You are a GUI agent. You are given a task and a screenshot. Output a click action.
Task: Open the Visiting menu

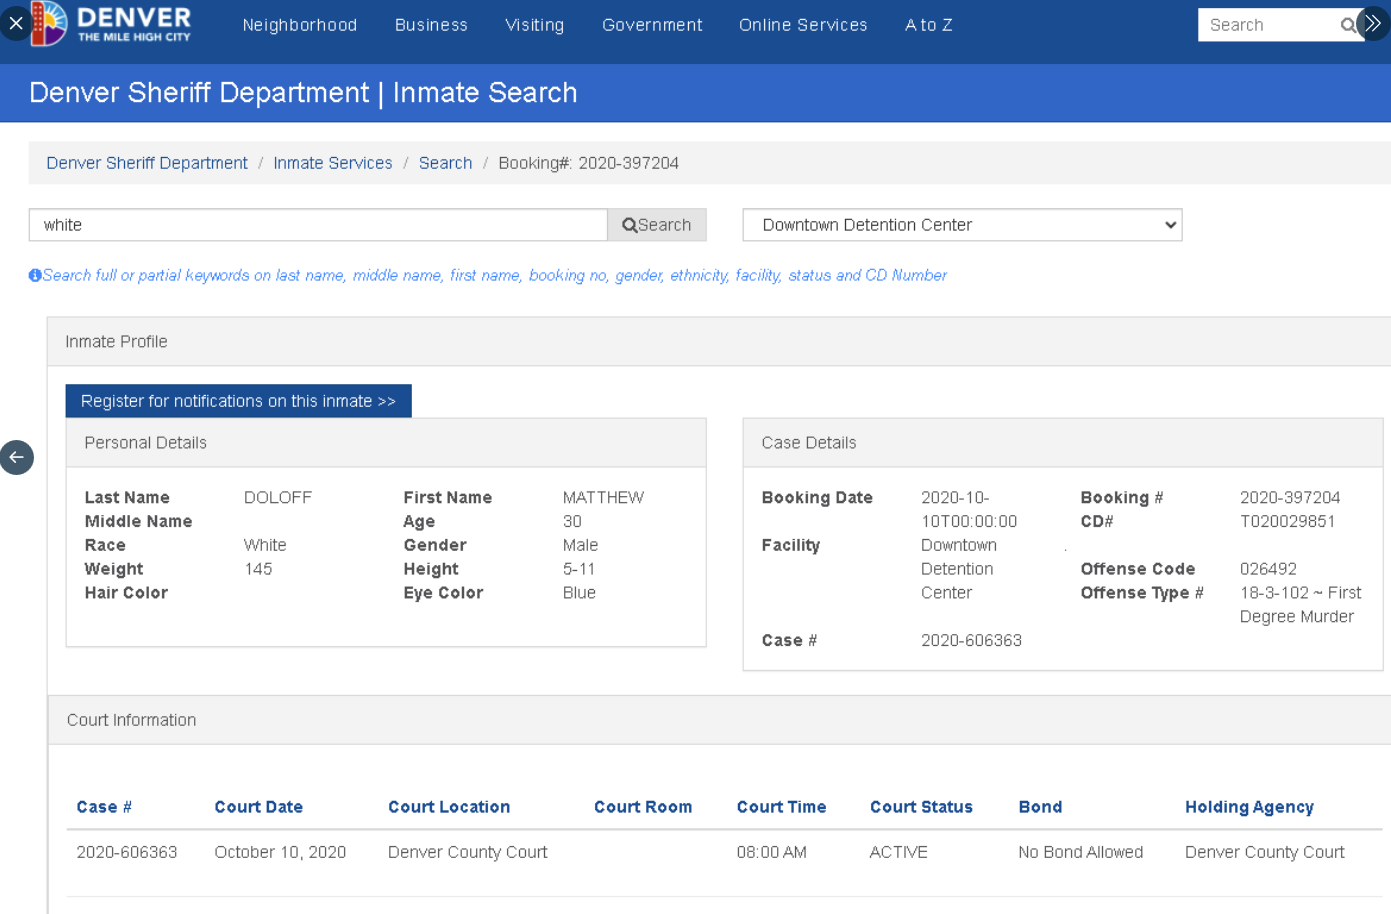point(534,25)
